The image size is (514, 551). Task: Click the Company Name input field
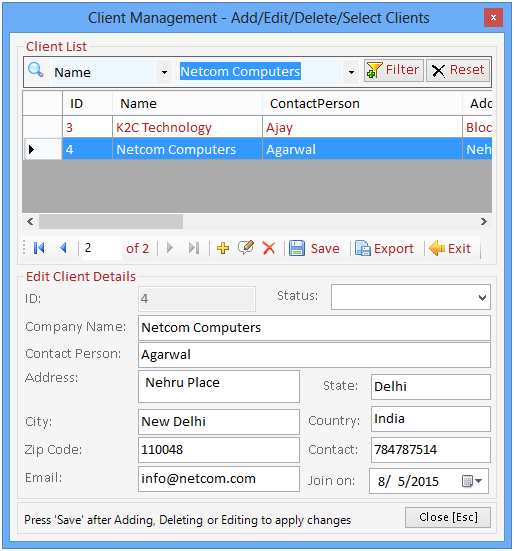tap(314, 328)
